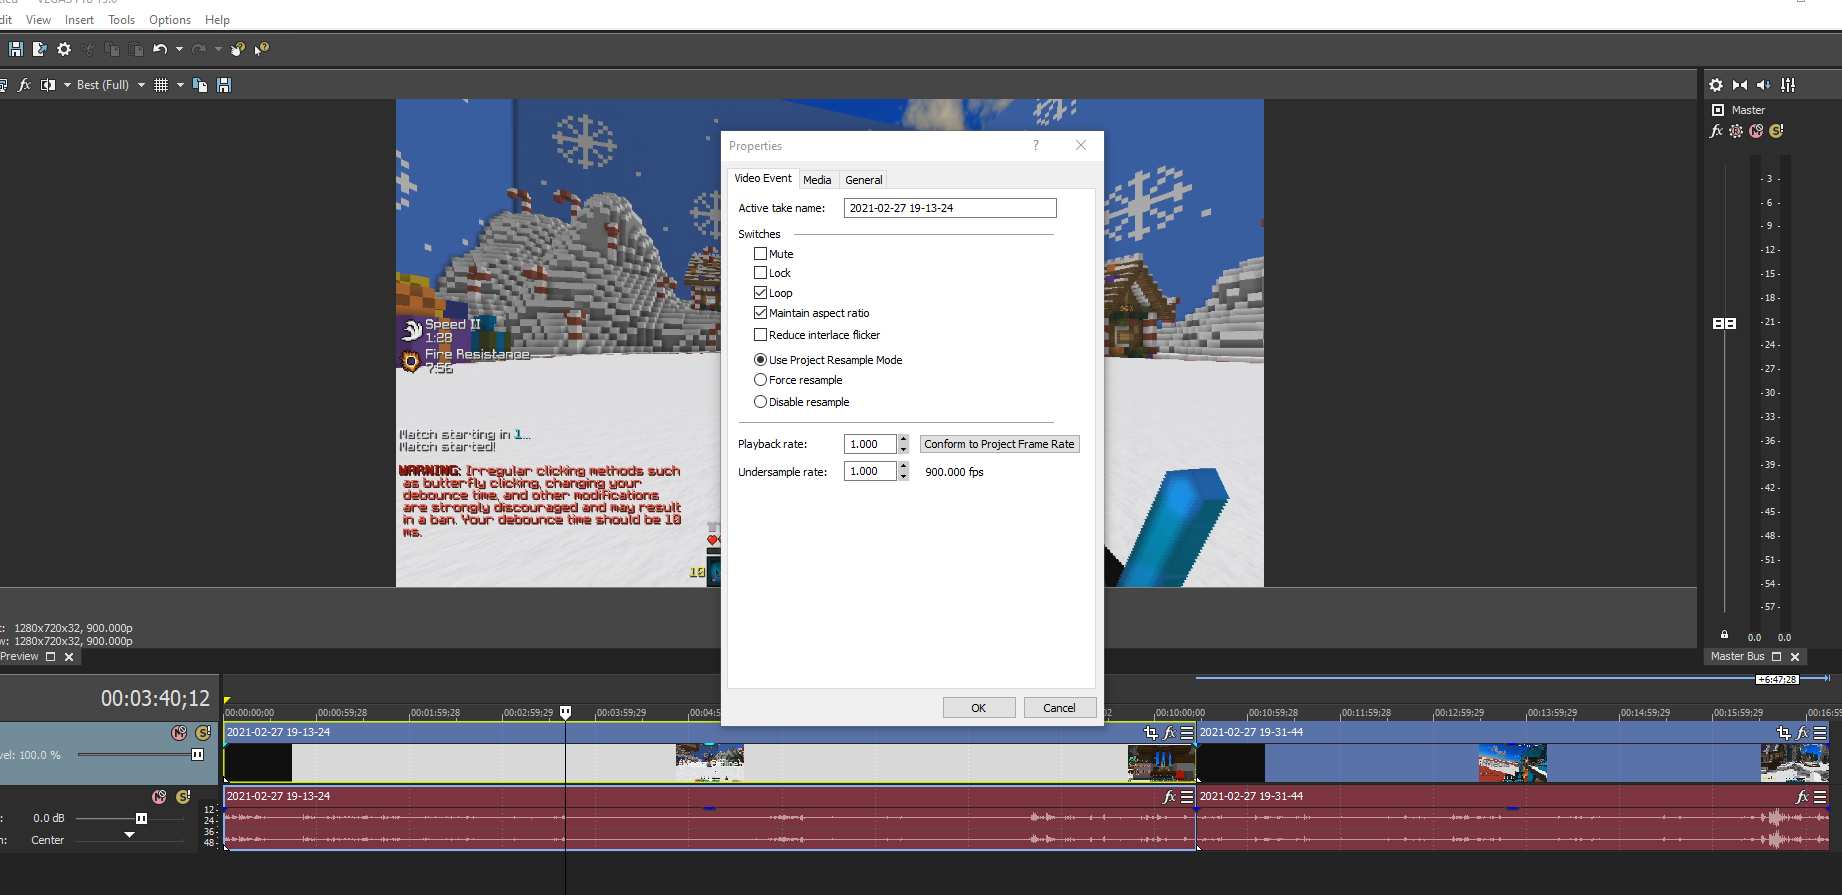Open menu of first video event 19-13-24

pos(1187,733)
